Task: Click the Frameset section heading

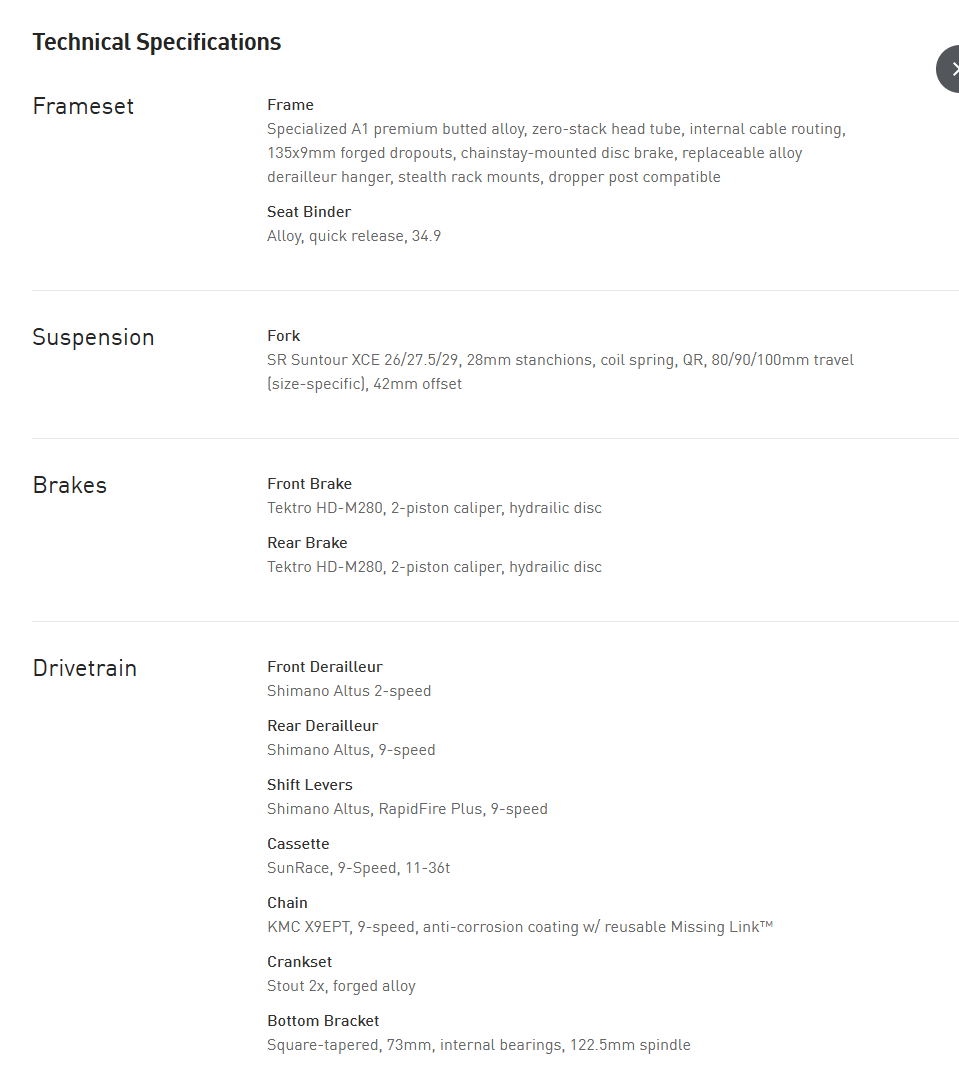Action: tap(83, 106)
